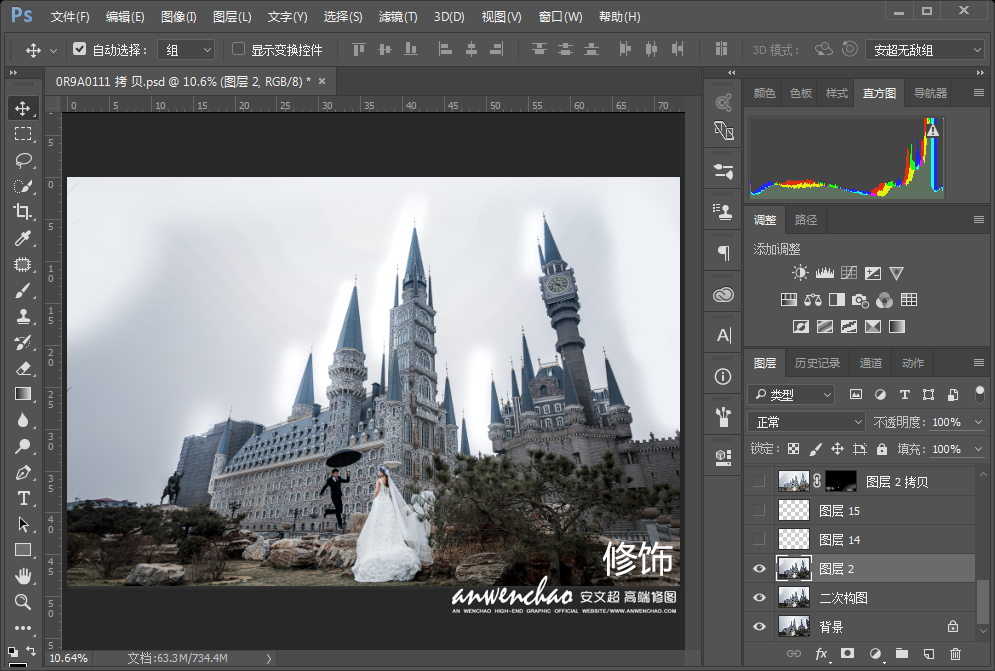995x671 pixels.
Task: Add a Photo Filter adjustment
Action: [x=860, y=300]
